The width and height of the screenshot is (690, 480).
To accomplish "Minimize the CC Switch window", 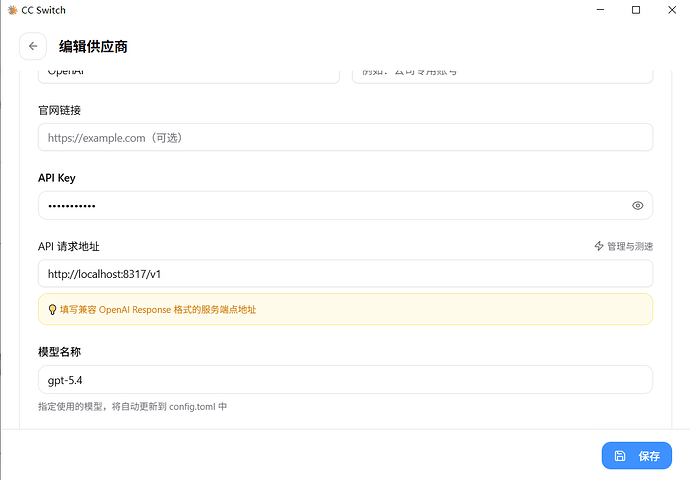I will point(600,10).
